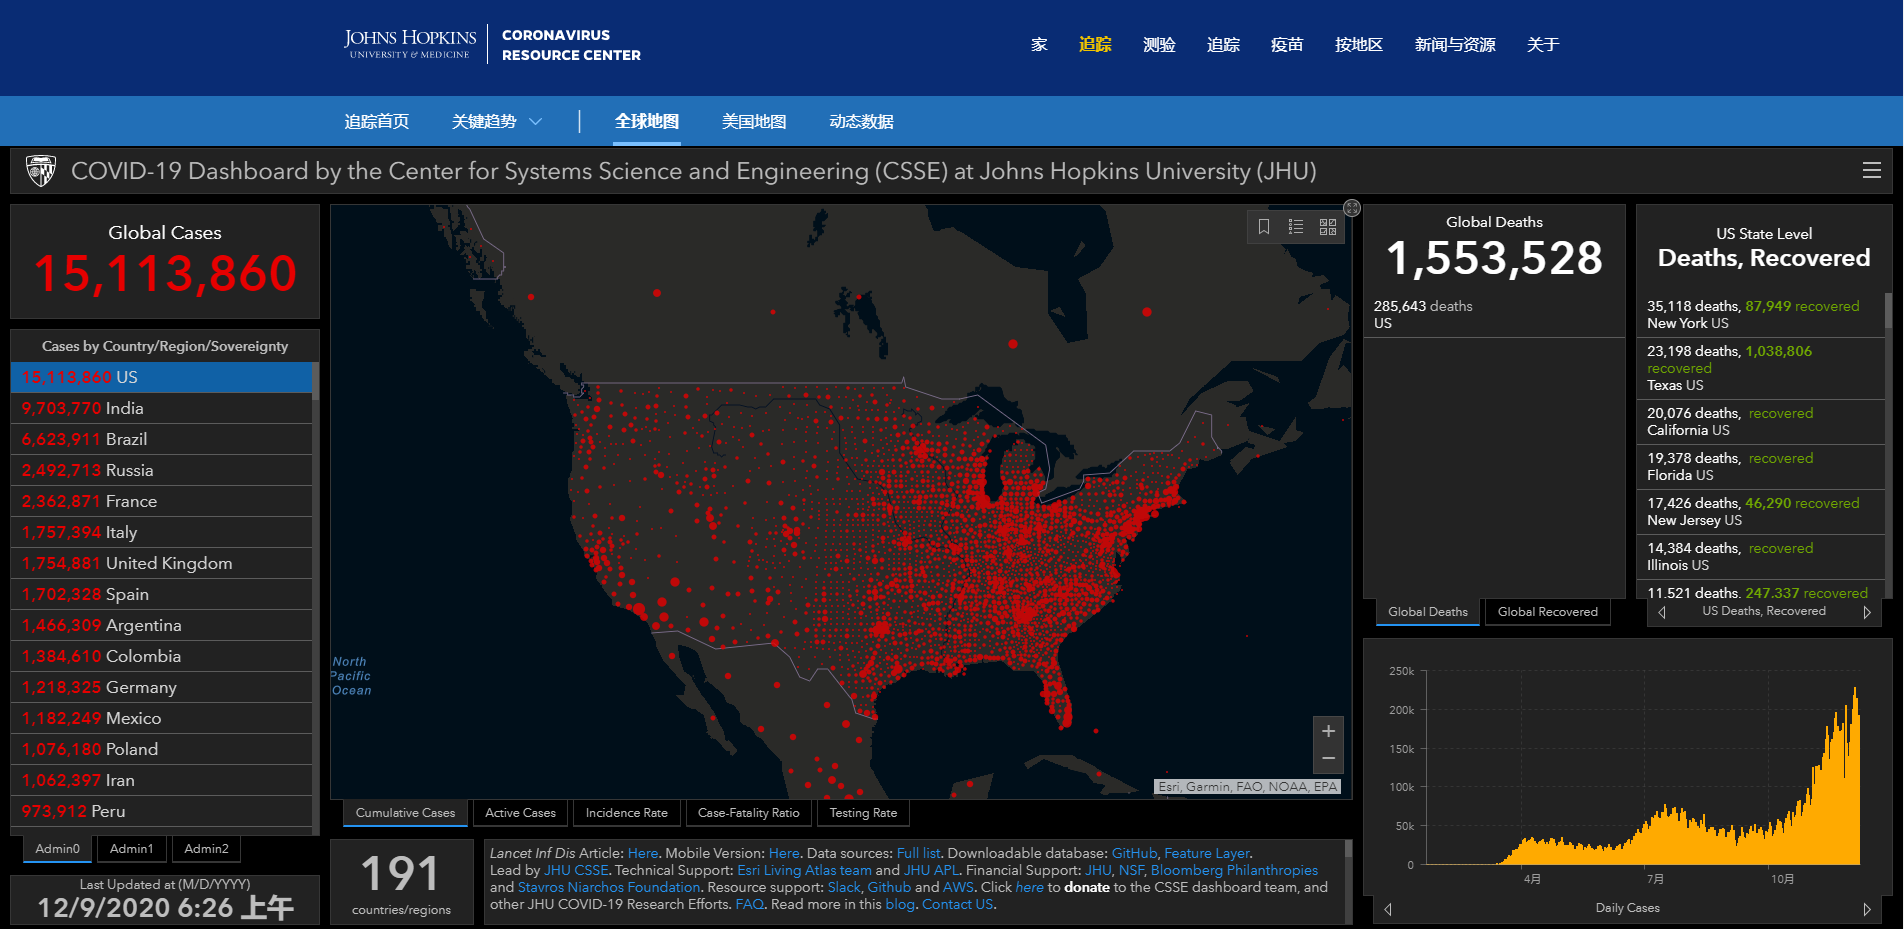
Task: Go to next panel after US Deaths, Recovered
Action: click(x=1867, y=612)
